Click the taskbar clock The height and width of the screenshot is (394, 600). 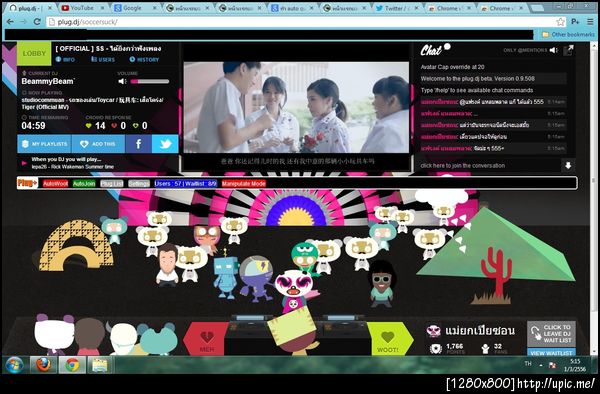click(x=575, y=365)
